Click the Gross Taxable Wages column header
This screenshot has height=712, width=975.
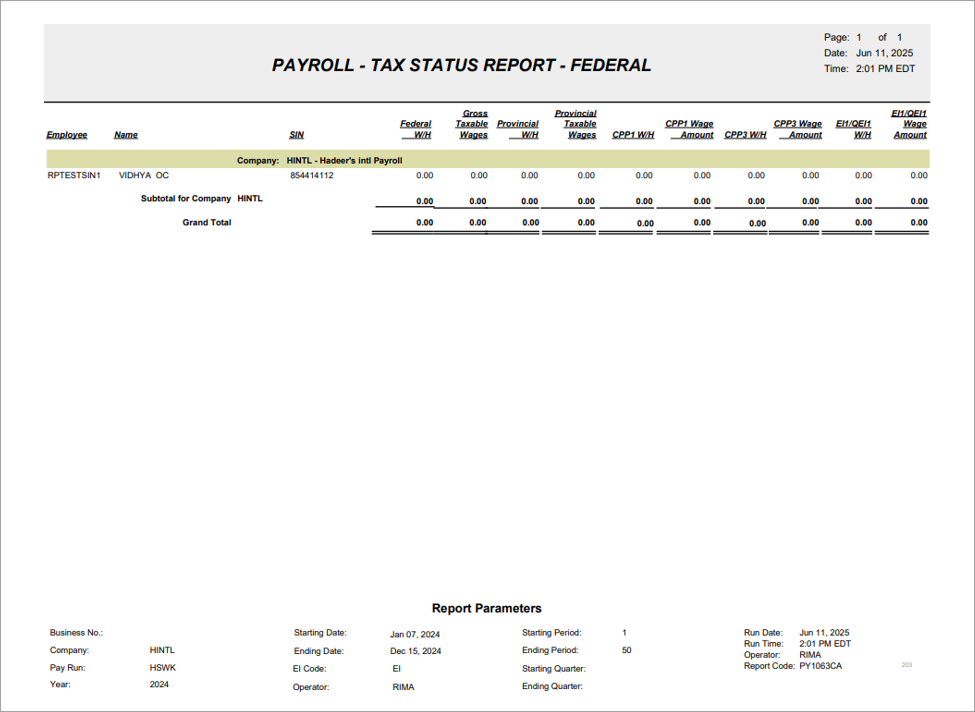471,124
